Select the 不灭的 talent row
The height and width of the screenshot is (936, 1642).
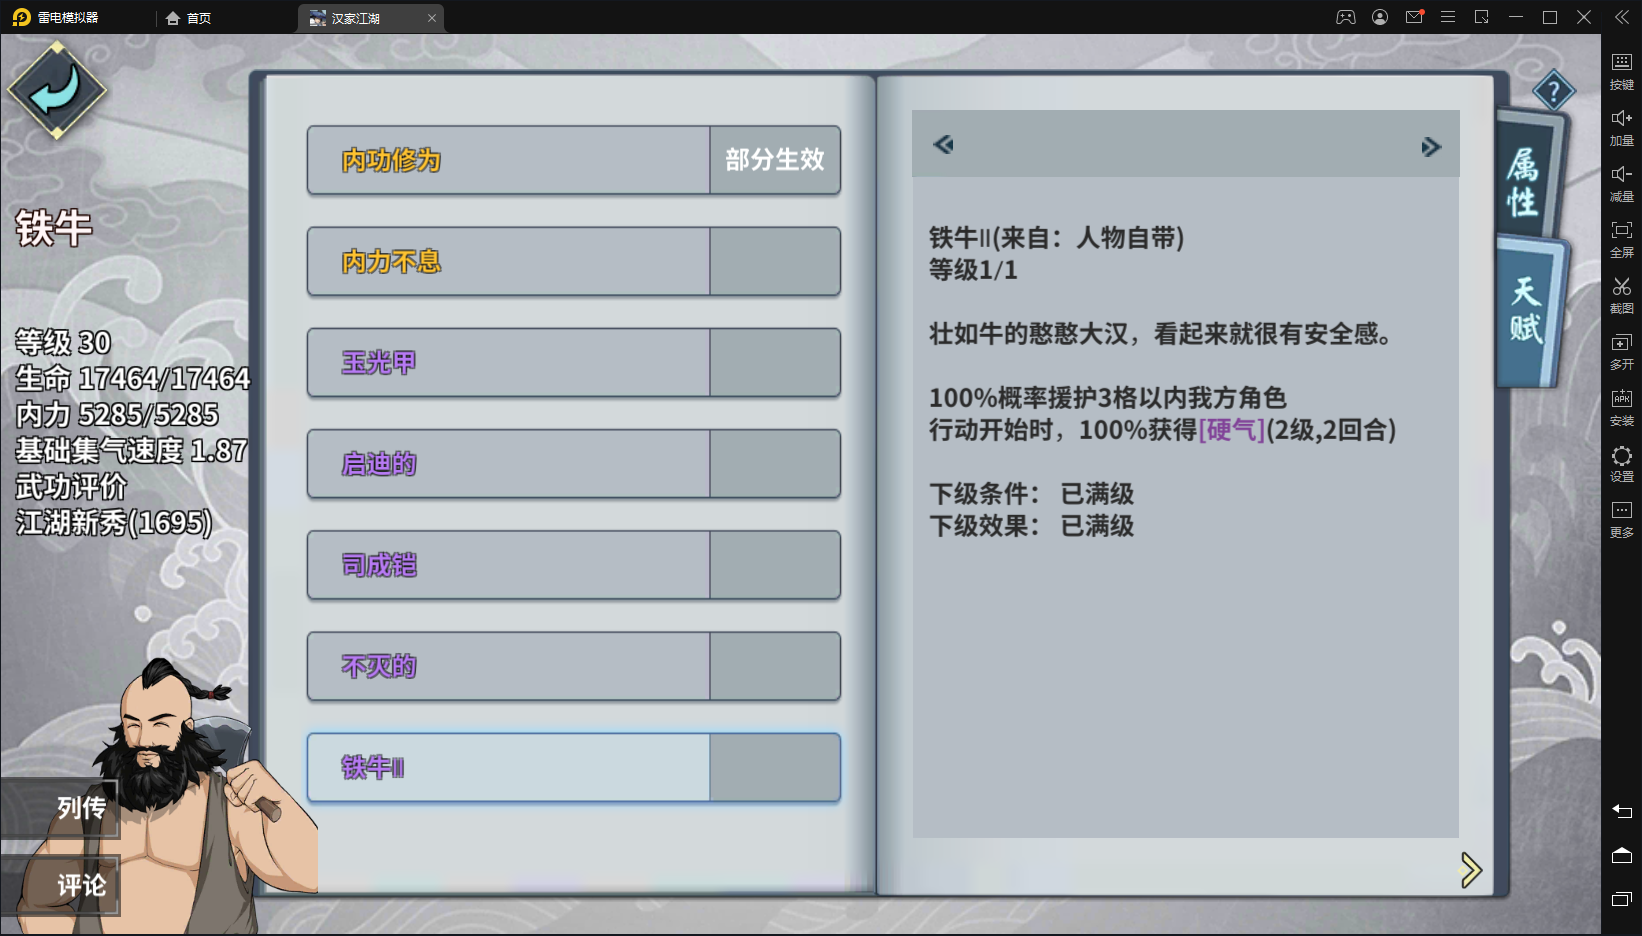click(x=573, y=666)
